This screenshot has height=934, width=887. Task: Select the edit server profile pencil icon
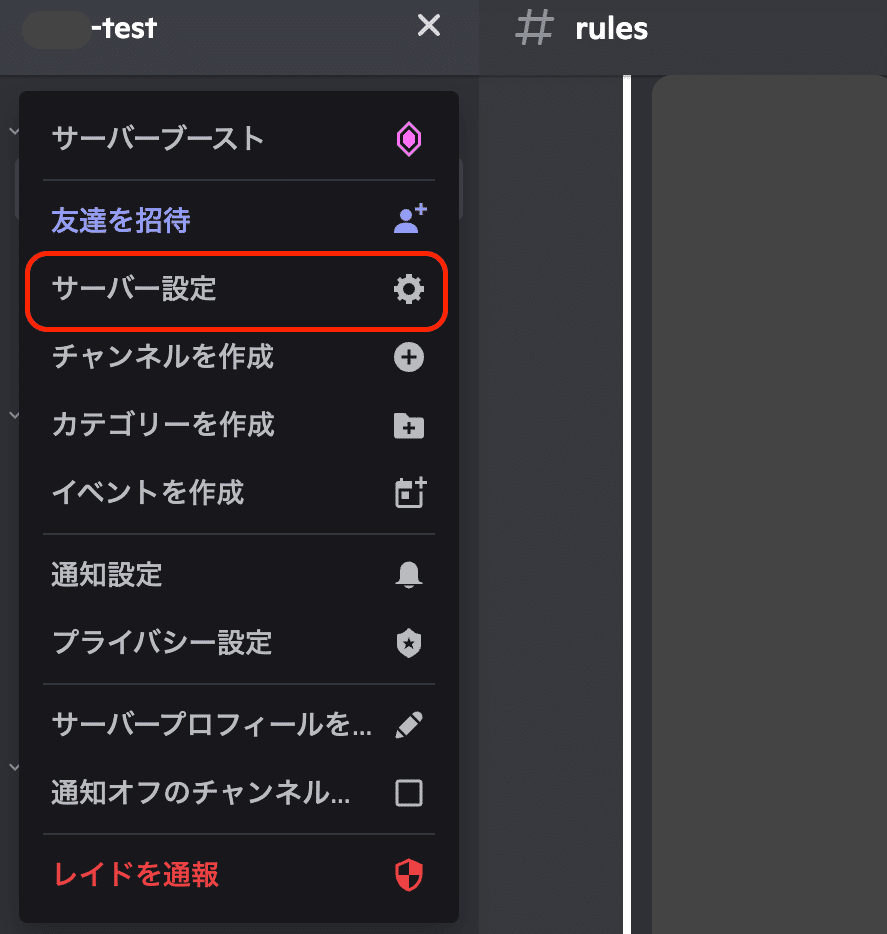coord(408,724)
